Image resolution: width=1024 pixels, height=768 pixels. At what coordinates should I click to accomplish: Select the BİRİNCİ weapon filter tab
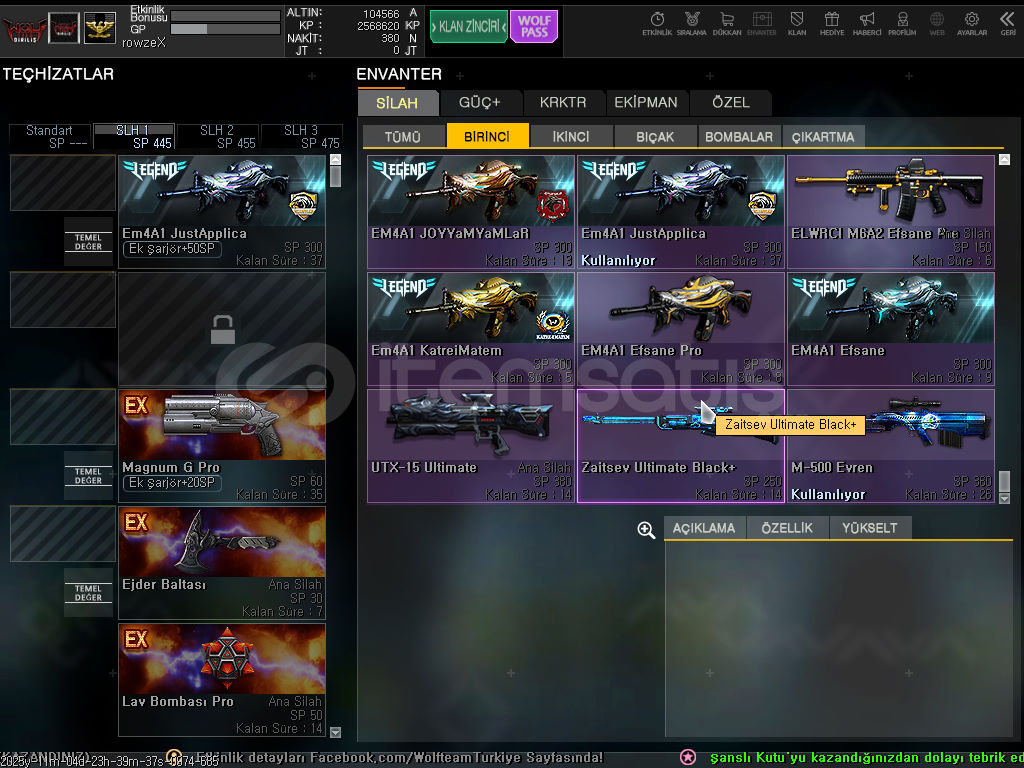[487, 136]
